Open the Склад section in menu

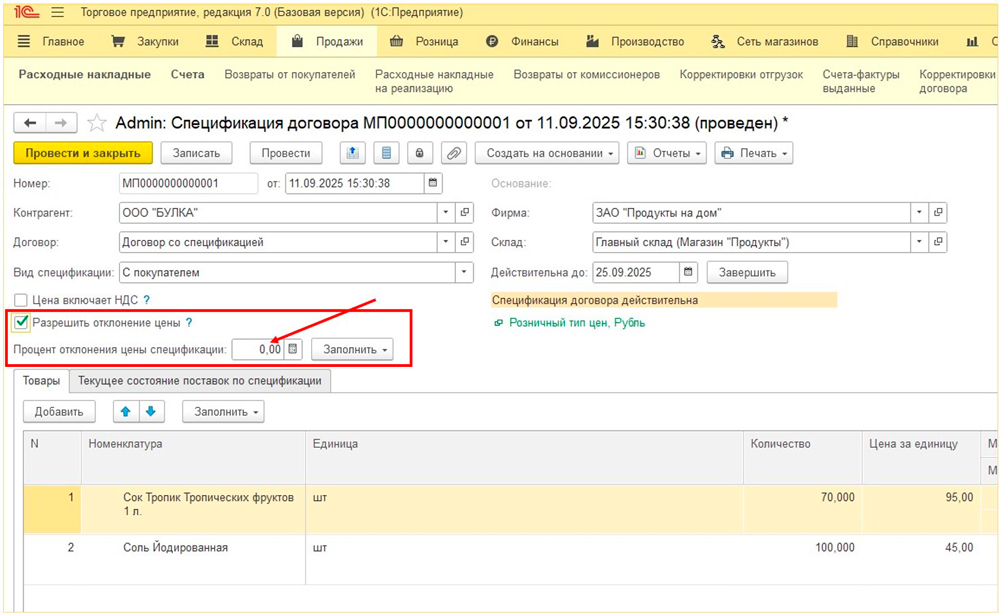(235, 42)
